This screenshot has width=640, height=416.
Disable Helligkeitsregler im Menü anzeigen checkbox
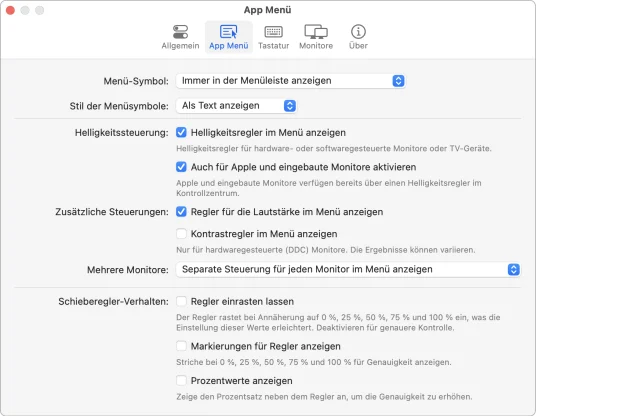182,132
